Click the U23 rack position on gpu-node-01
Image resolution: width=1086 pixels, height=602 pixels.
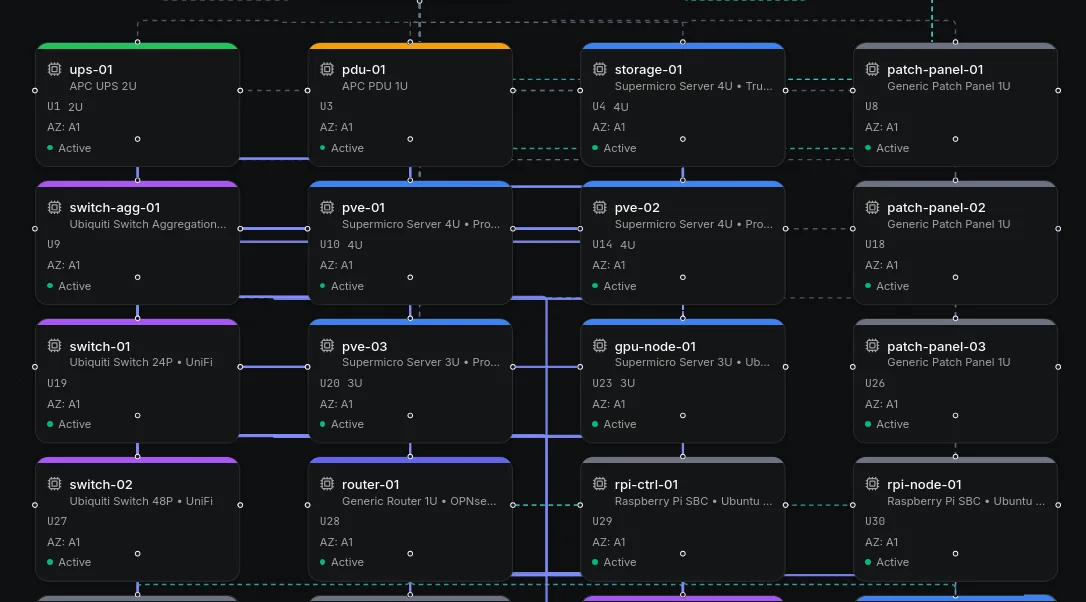coord(603,382)
